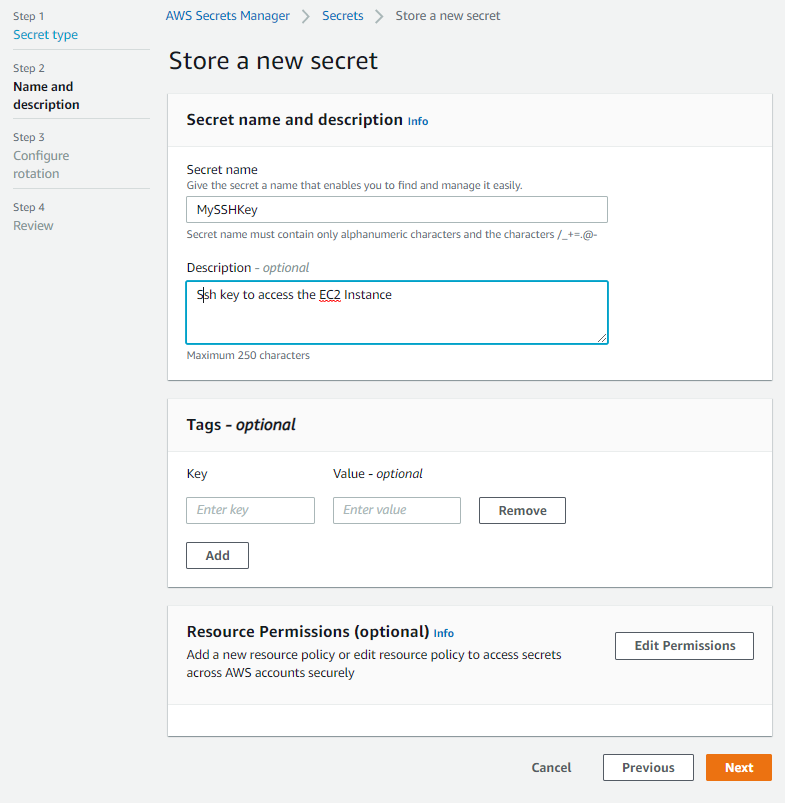The height and width of the screenshot is (803, 785).
Task: Click the Description text area
Action: pos(397,312)
